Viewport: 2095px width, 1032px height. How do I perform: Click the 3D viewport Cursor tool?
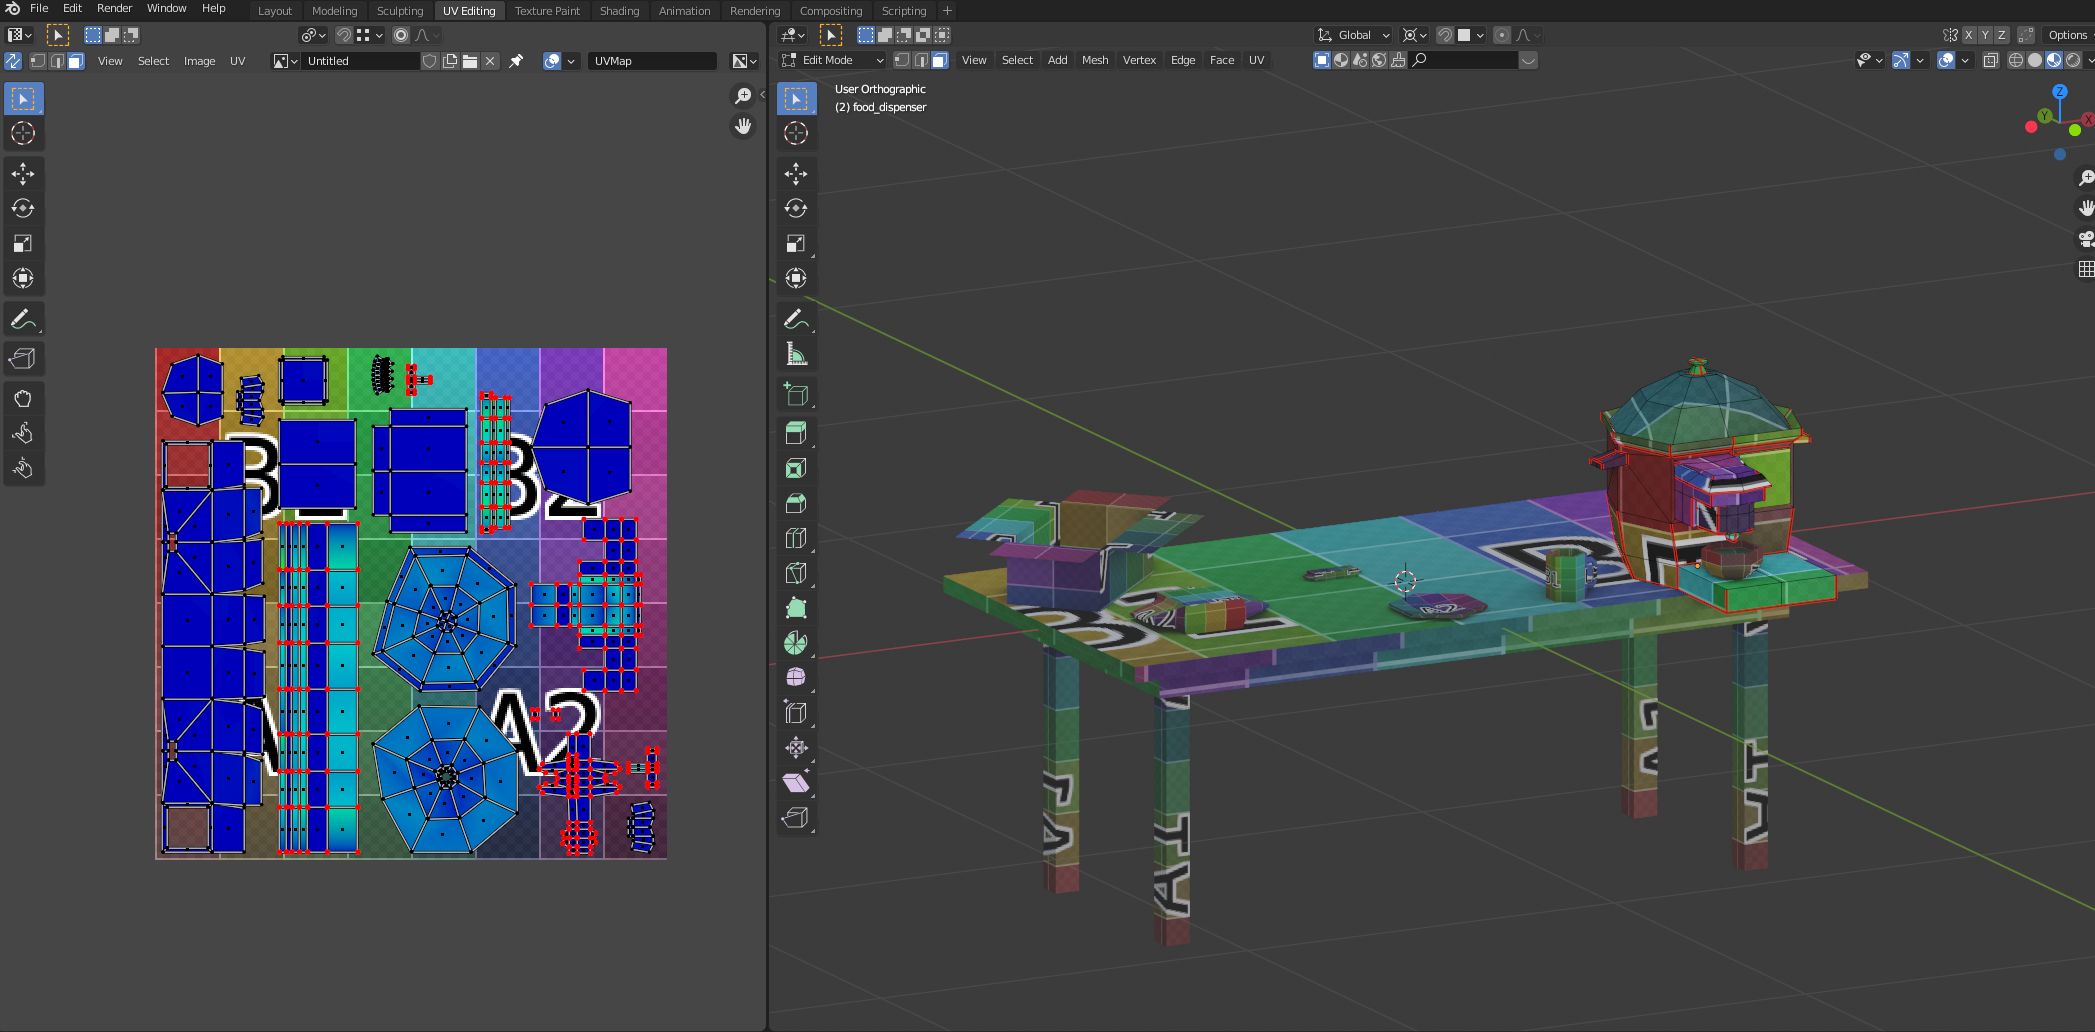[796, 133]
